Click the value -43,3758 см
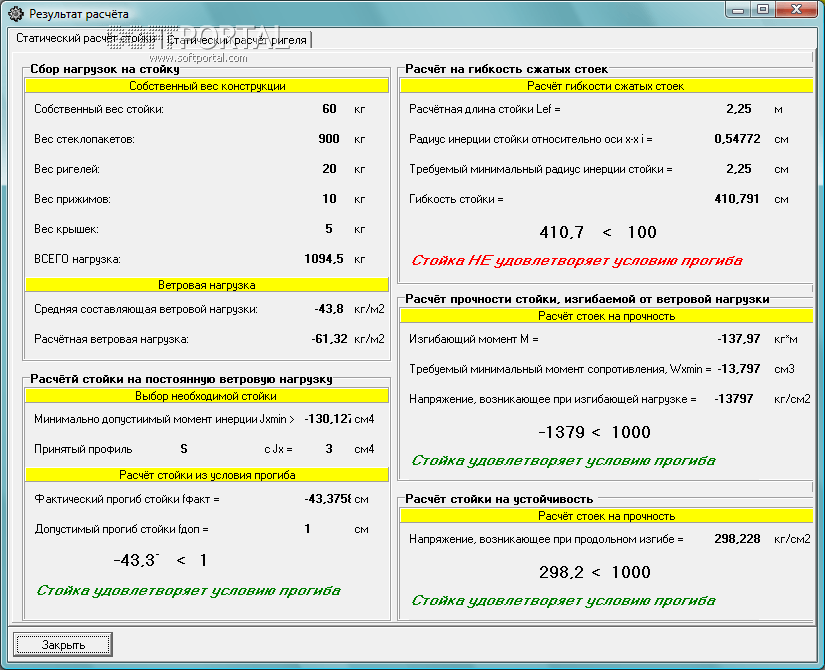The width and height of the screenshot is (825, 670). [x=327, y=499]
